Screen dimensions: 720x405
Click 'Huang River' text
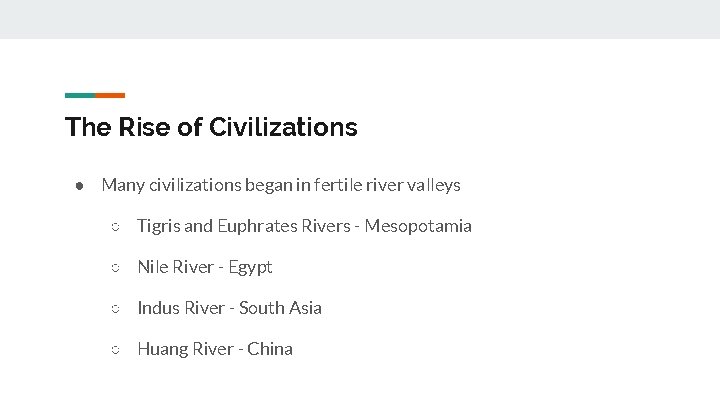coord(186,349)
